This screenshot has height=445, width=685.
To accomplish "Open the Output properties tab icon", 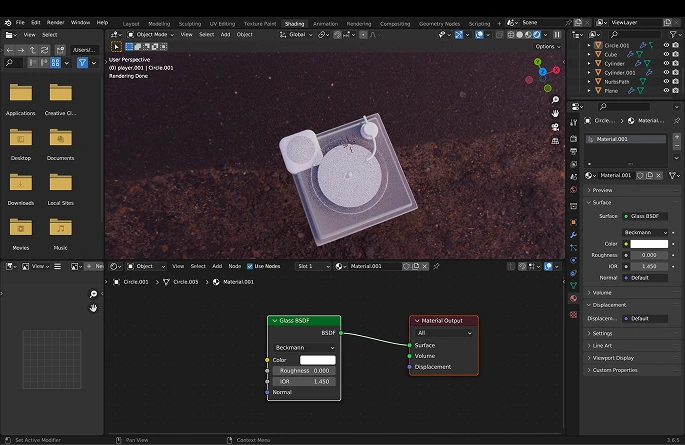I will (x=574, y=152).
